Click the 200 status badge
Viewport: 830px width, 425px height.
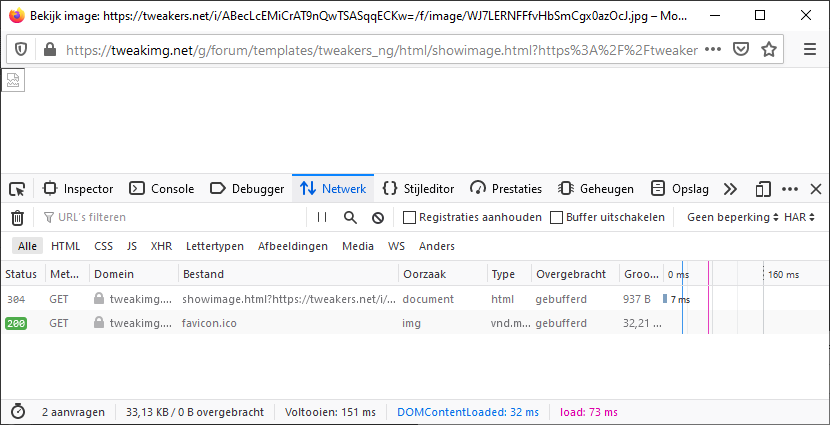click(x=16, y=323)
